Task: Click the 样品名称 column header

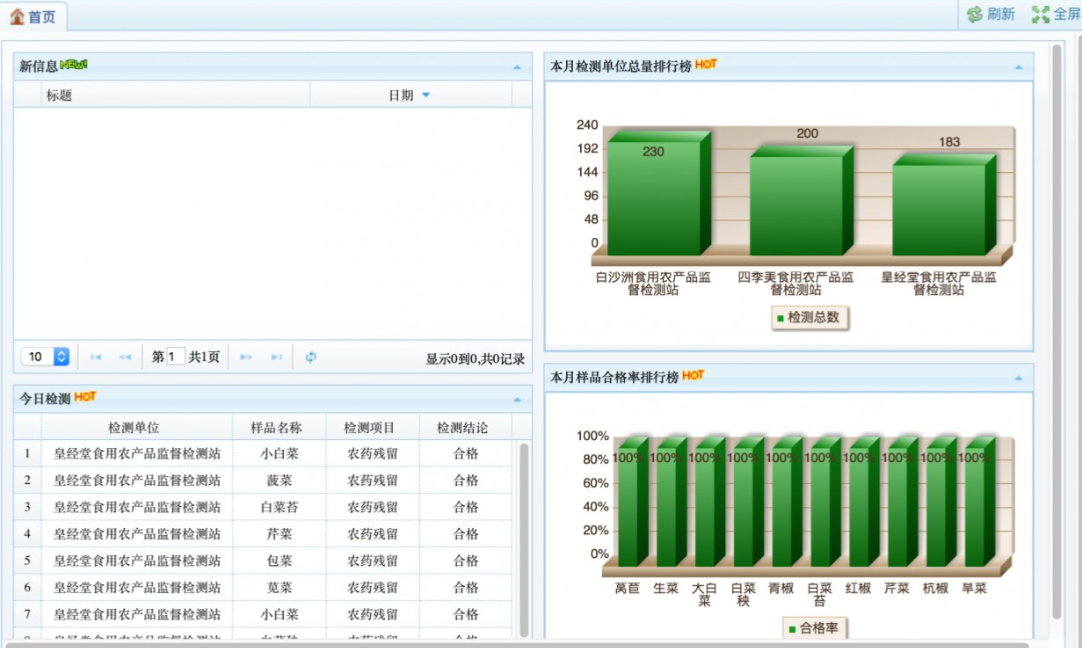Action: click(x=279, y=428)
